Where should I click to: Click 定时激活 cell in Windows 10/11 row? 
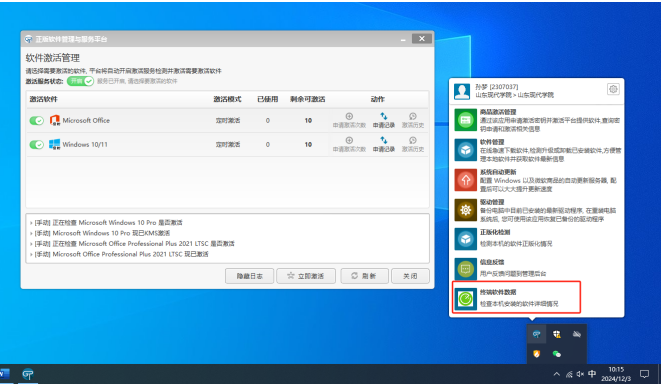(x=228, y=144)
